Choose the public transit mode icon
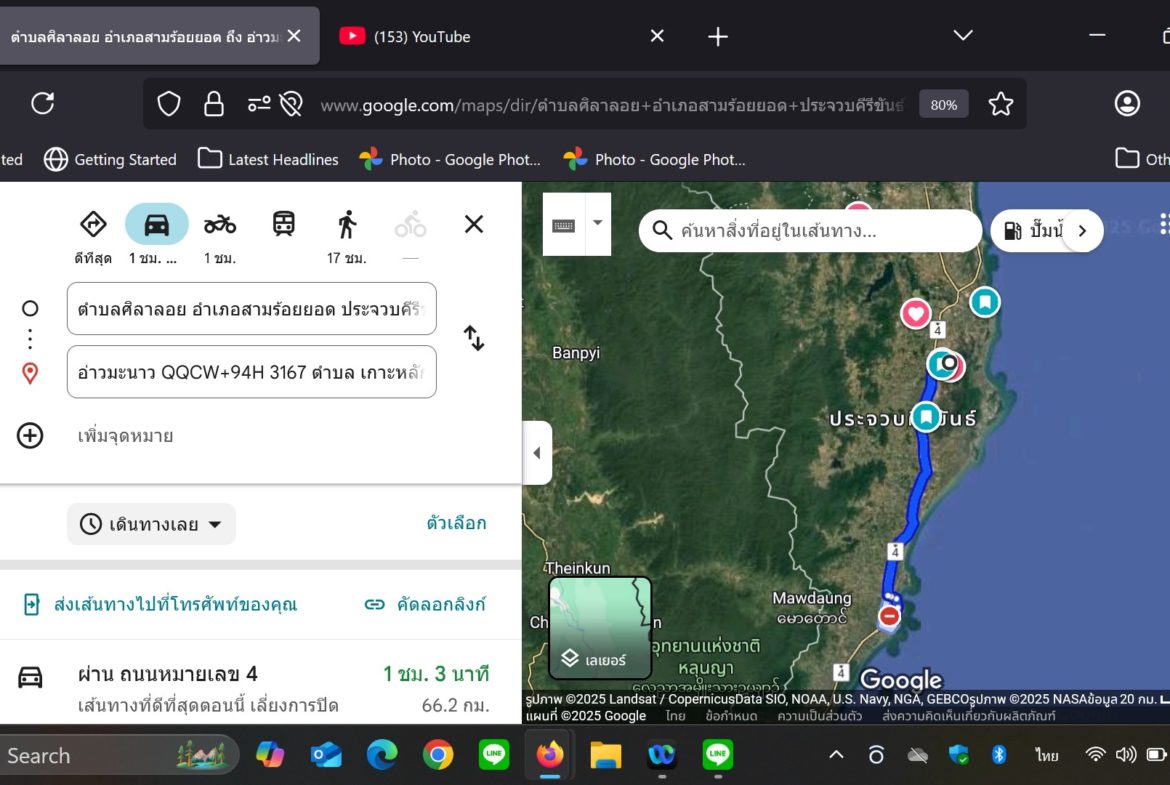 pyautogui.click(x=284, y=224)
